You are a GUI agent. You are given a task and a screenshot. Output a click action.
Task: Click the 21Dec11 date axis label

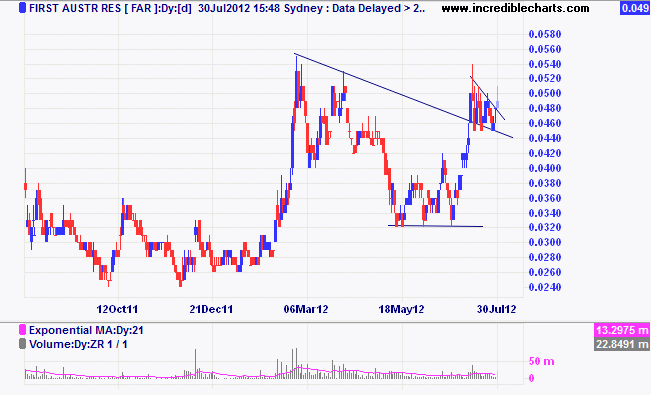pyautogui.click(x=211, y=309)
